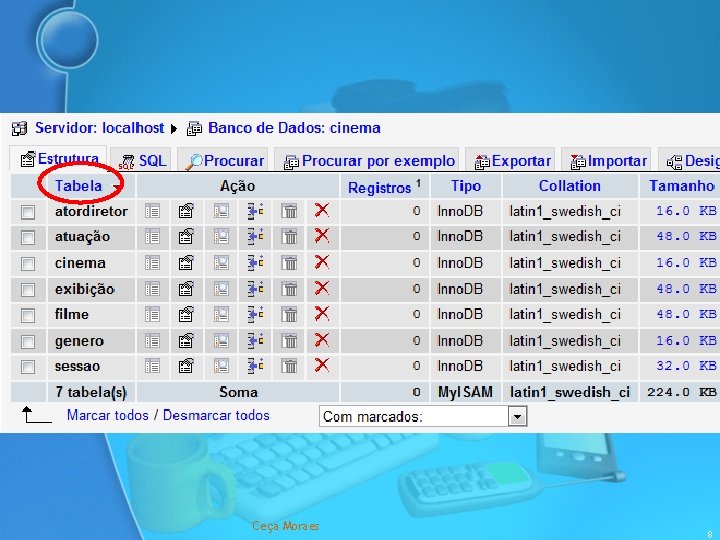Open the filme table name
This screenshot has height=540, width=720.
click(x=72, y=315)
